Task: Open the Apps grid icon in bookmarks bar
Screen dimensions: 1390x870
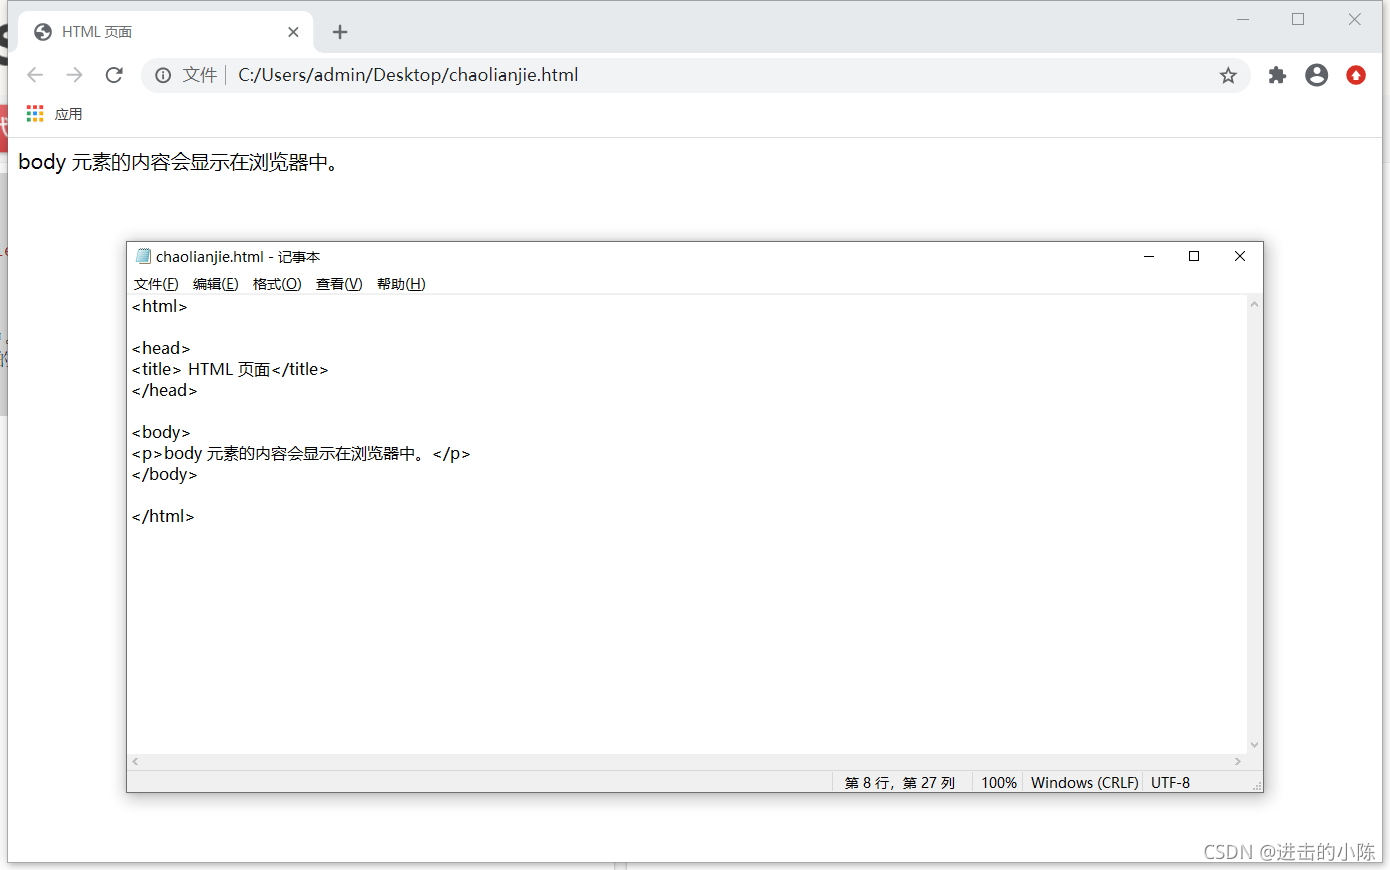Action: point(35,114)
